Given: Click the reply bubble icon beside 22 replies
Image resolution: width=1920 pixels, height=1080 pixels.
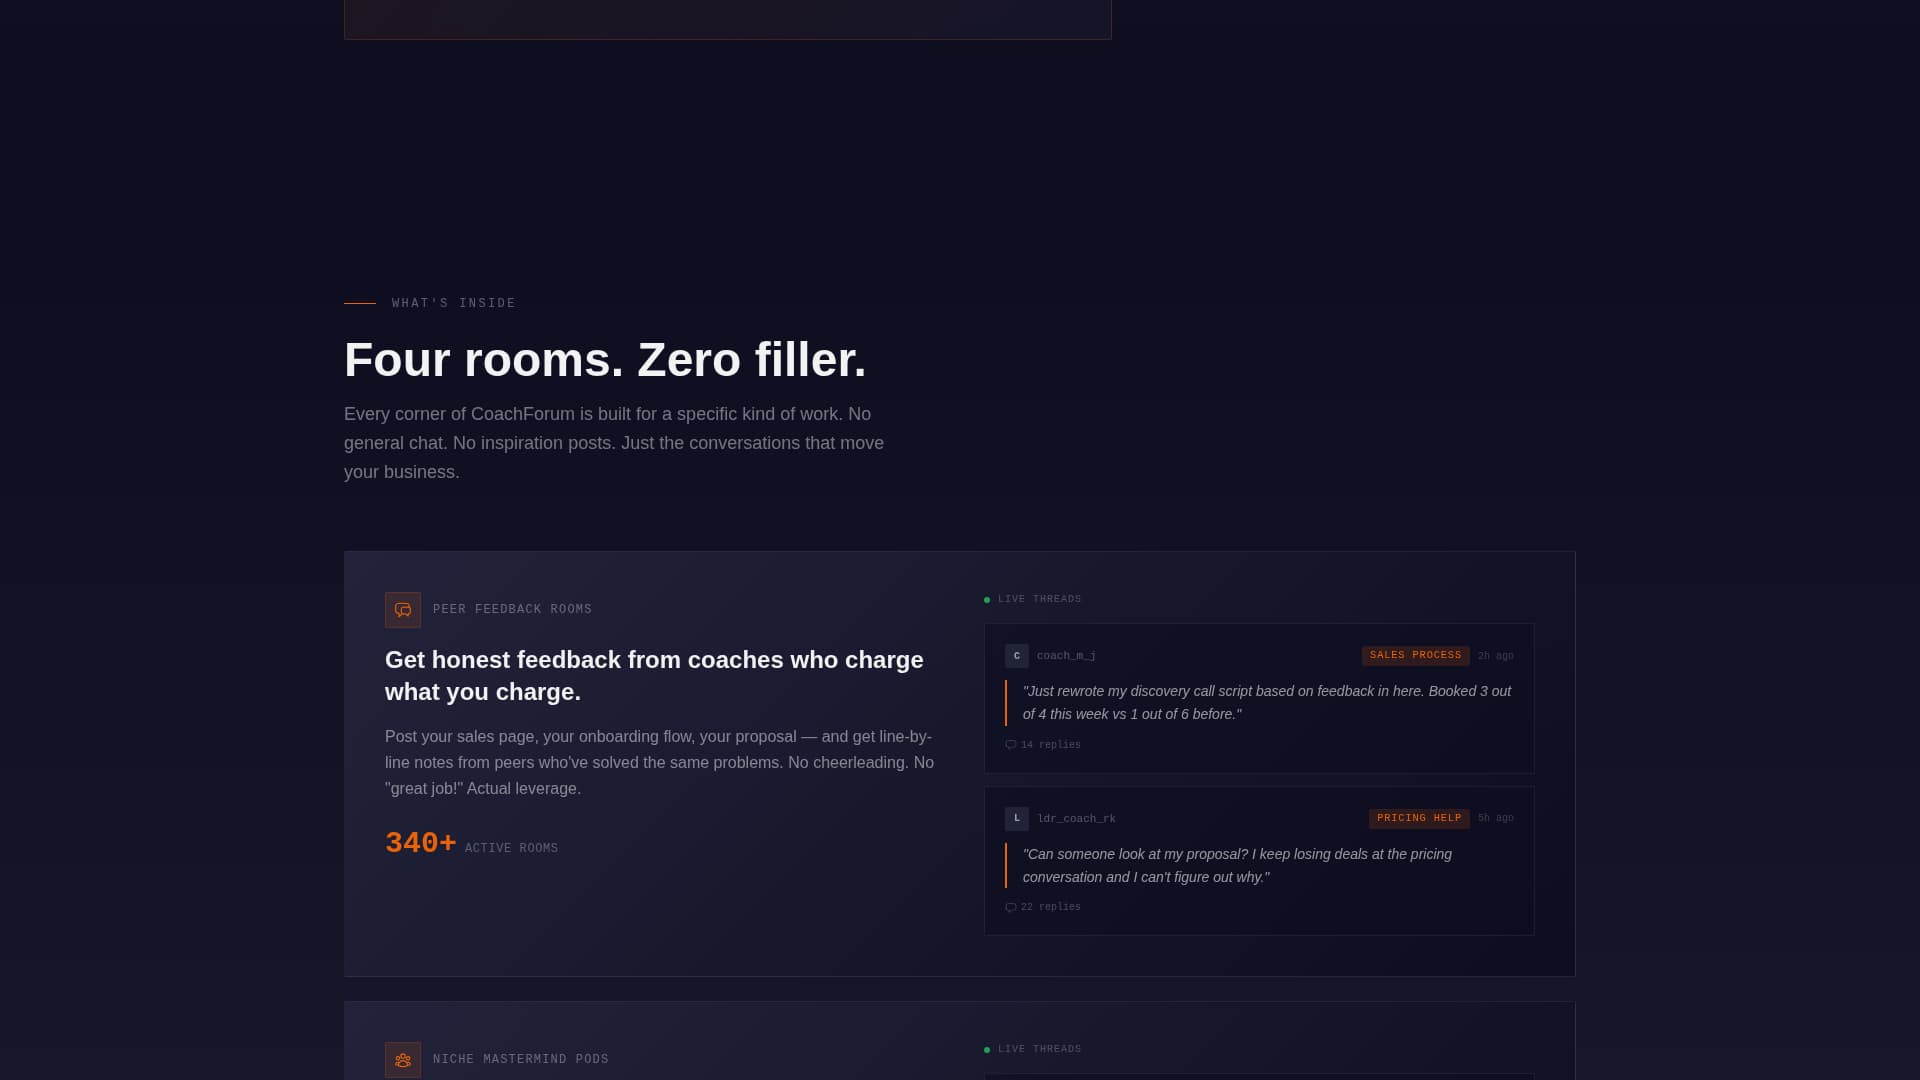Looking at the screenshot, I should (1011, 908).
